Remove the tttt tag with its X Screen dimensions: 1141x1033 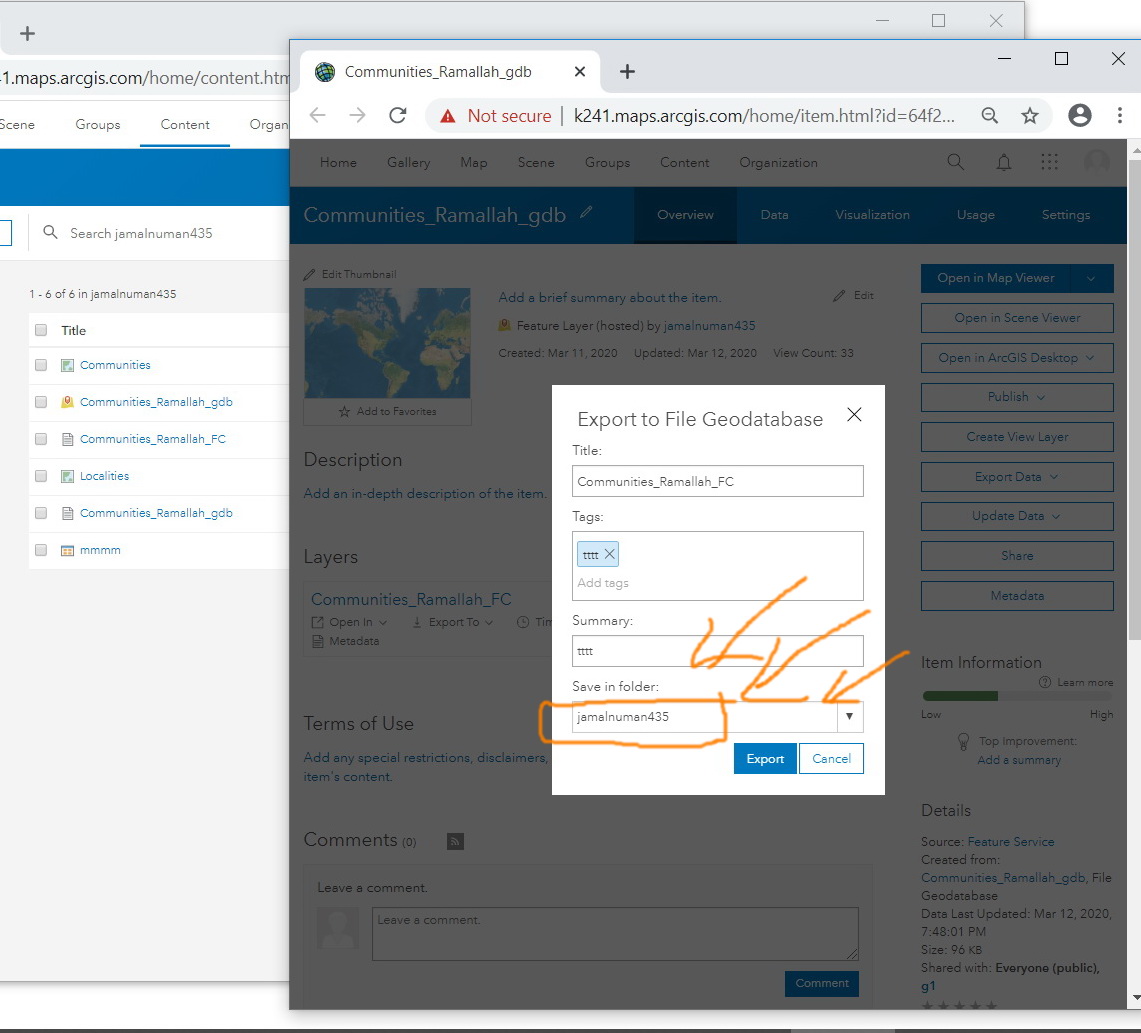tap(610, 554)
